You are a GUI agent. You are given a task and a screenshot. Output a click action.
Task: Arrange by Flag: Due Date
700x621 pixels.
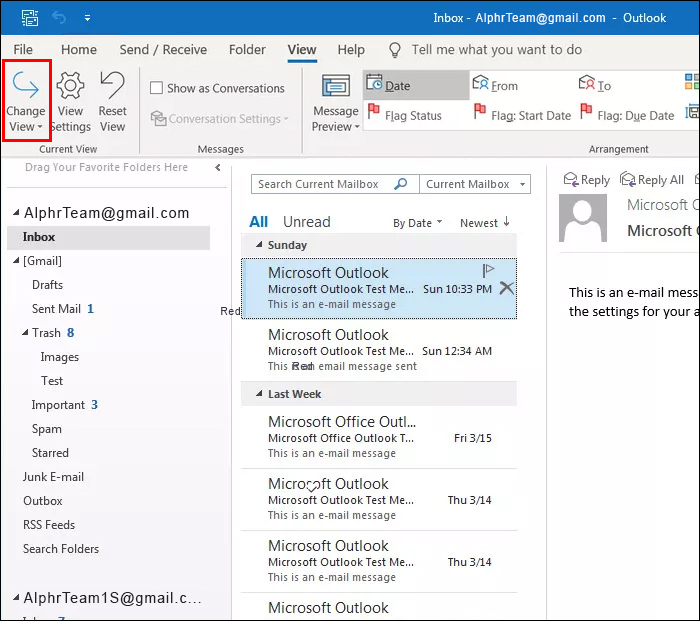coord(627,114)
